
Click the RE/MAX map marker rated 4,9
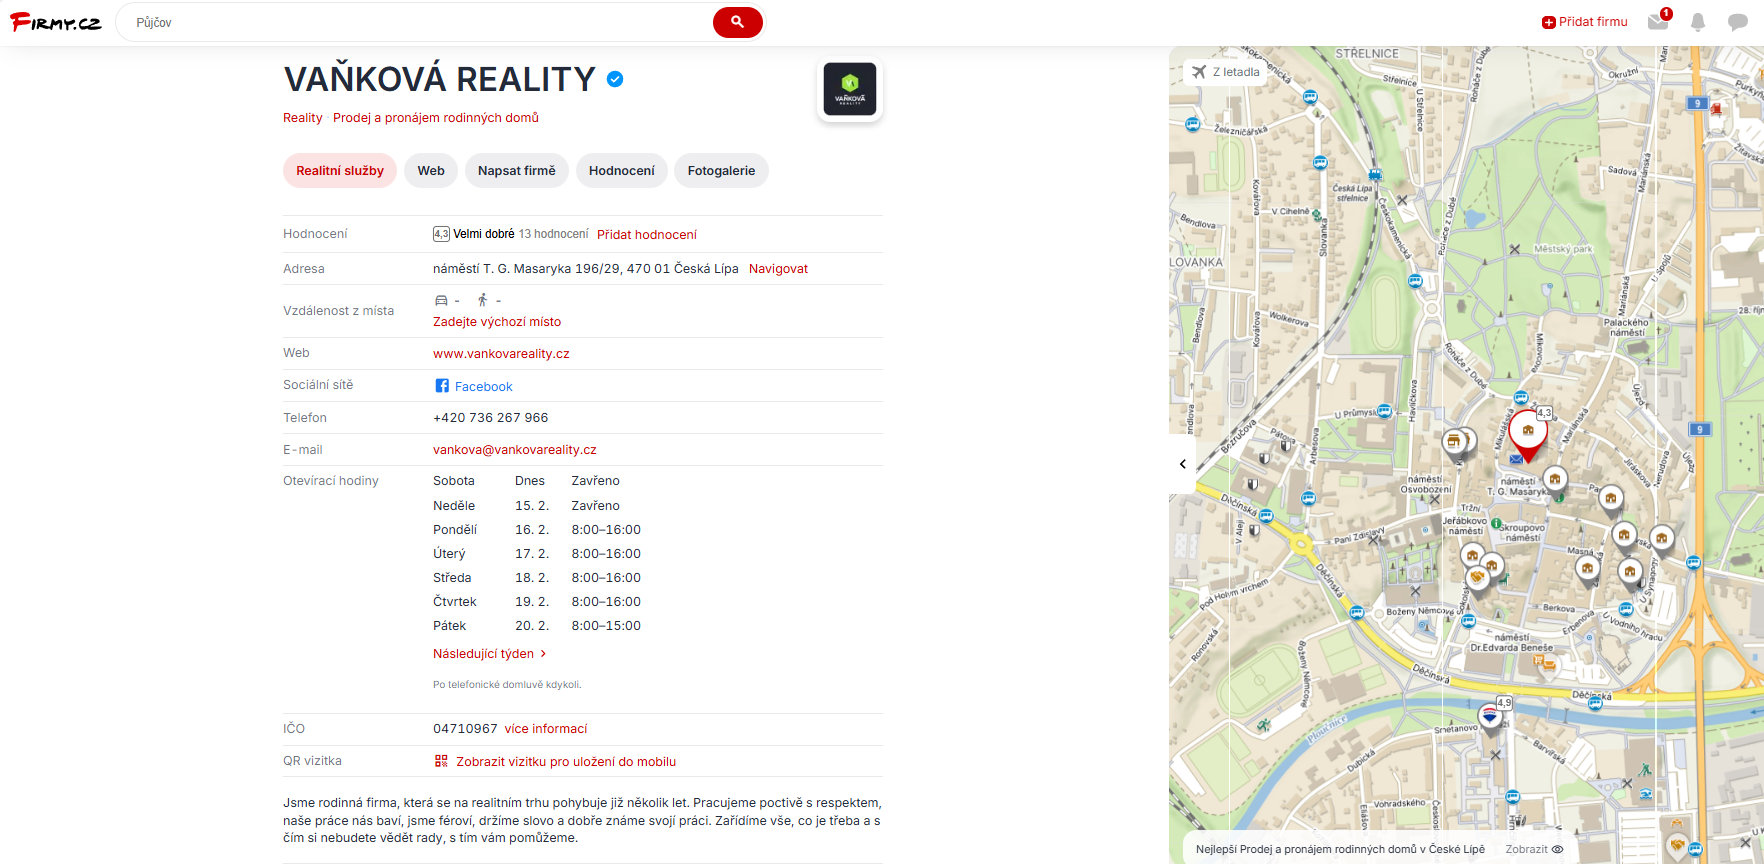pos(1490,717)
